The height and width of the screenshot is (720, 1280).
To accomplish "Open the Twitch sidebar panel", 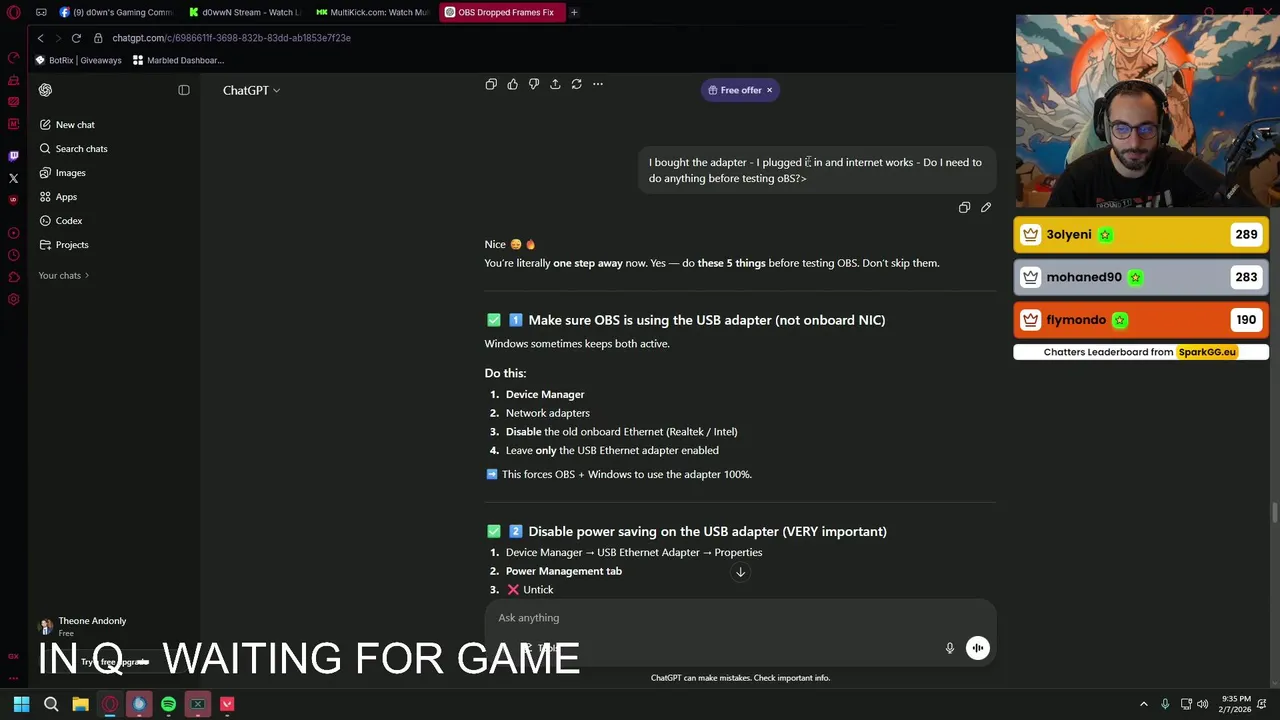I will 13,156.
